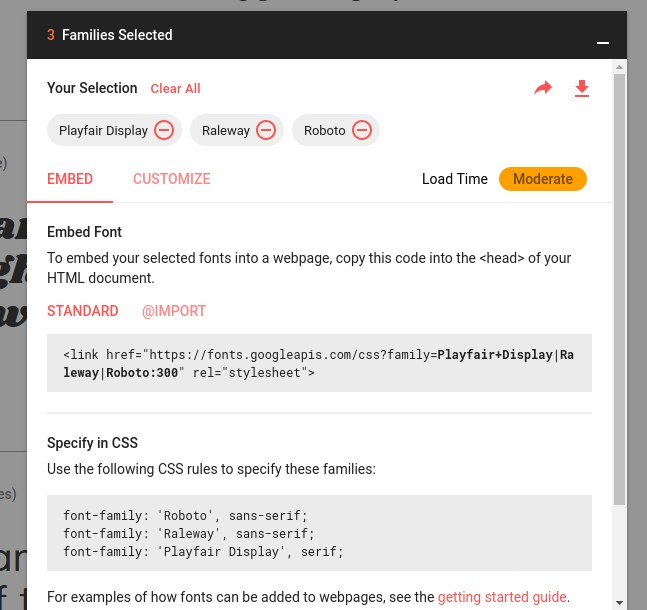Remove Roboto font from selection
This screenshot has width=647, height=610.
tap(362, 130)
